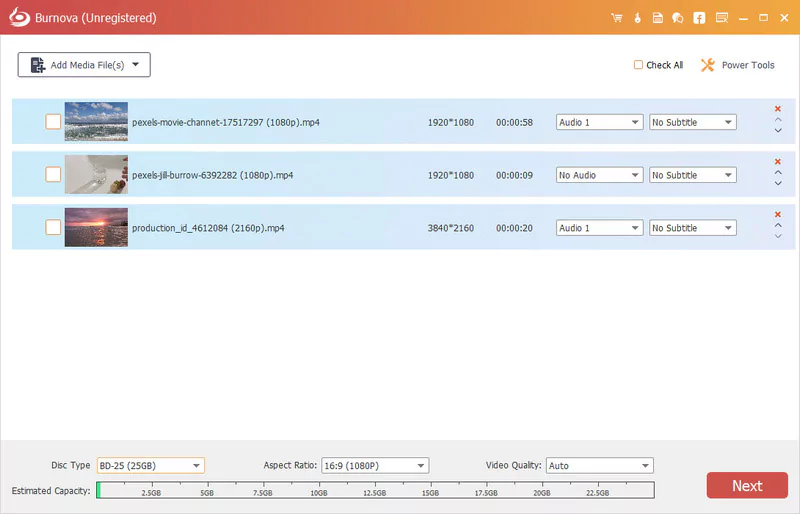This screenshot has width=800, height=514.
Task: Select the production_id_4612084 file checkbox
Action: [53, 228]
